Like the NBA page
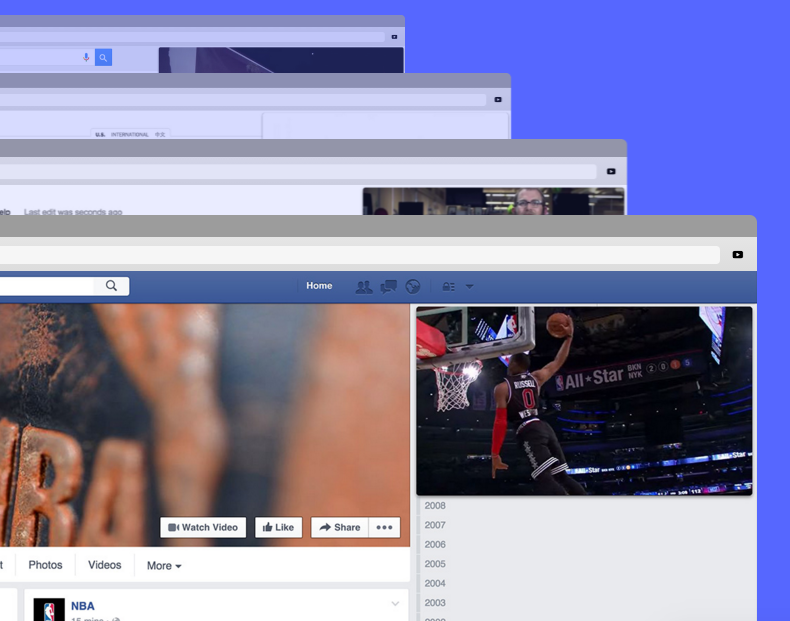Screen dimensions: 790x621 click(x=279, y=527)
